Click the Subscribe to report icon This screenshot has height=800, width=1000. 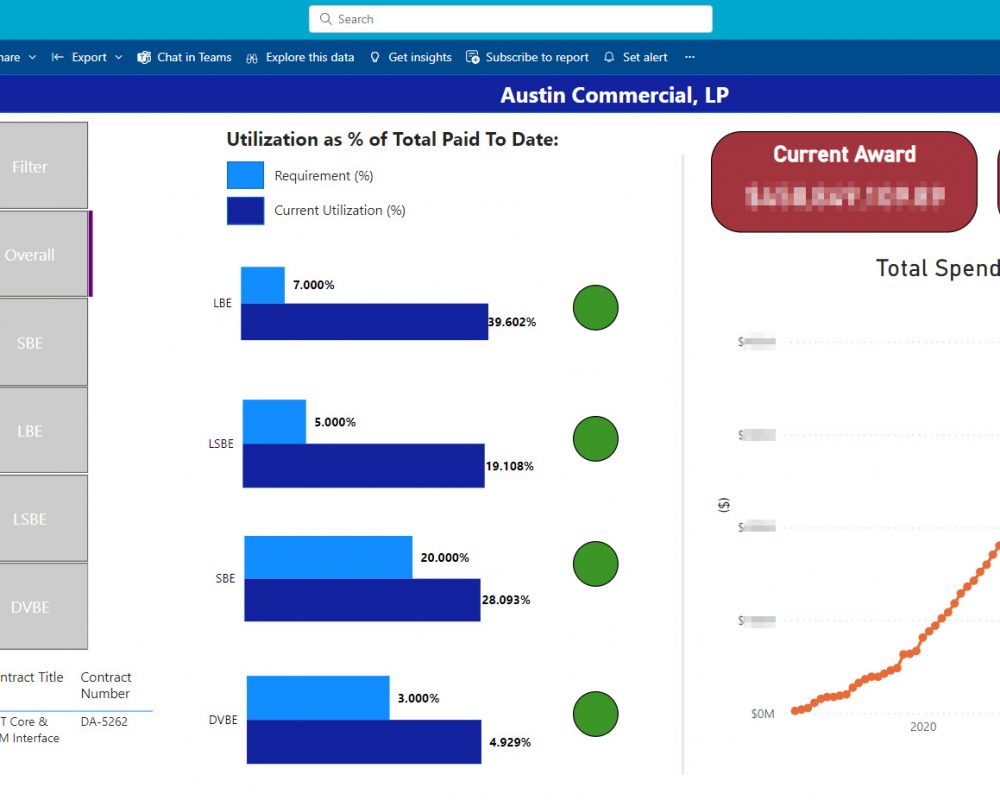point(473,57)
